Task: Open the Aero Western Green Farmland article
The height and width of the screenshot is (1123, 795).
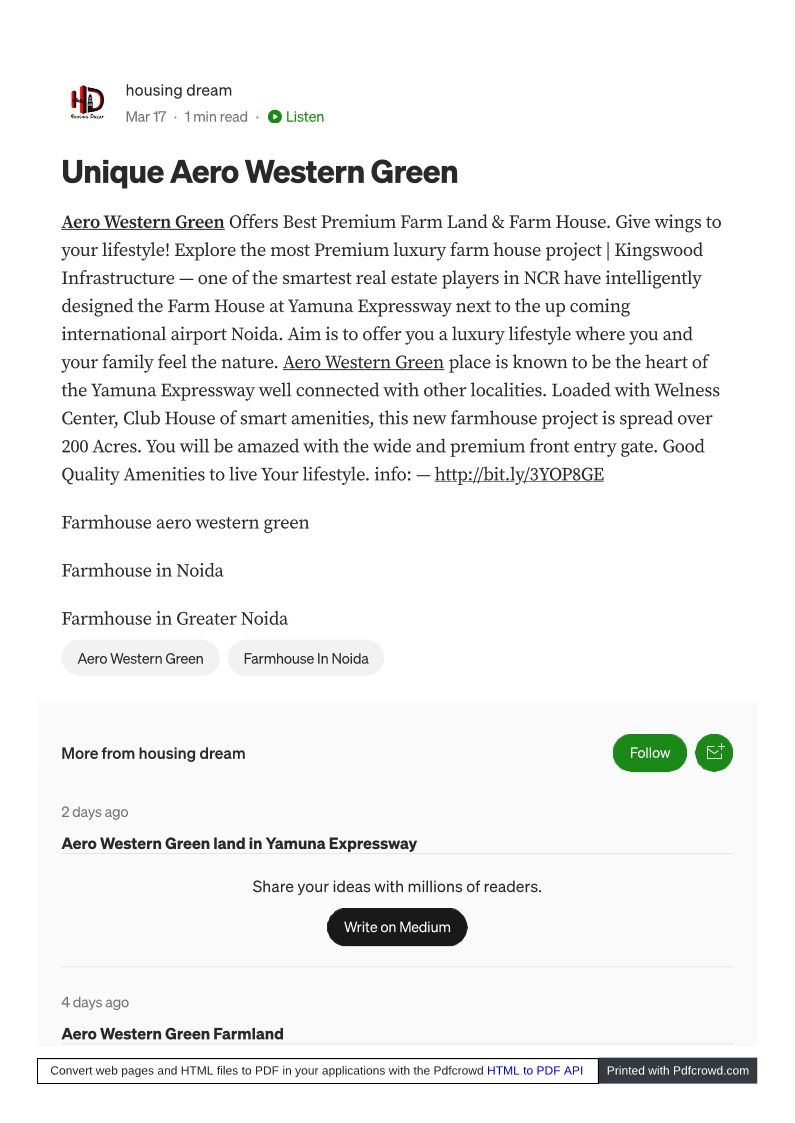Action: click(x=172, y=1033)
